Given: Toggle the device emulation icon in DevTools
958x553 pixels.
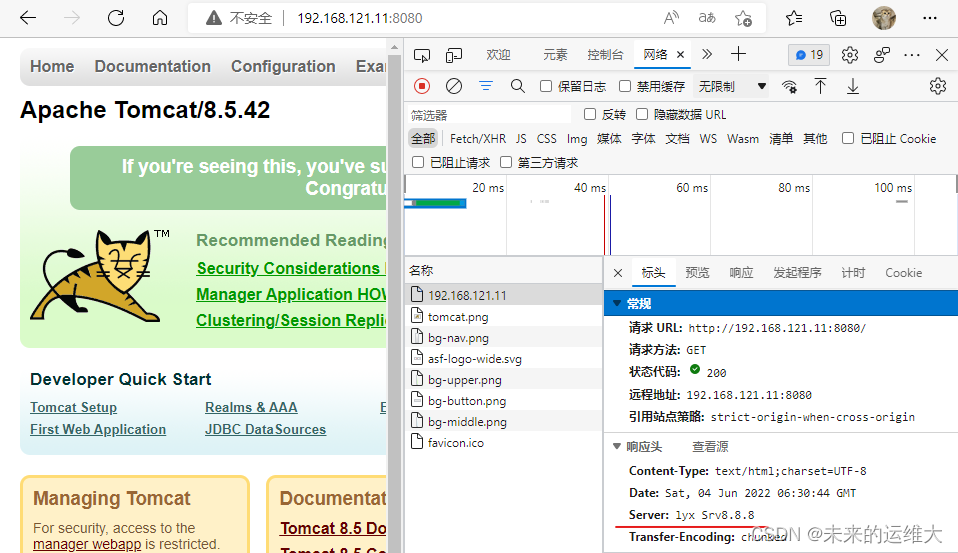Looking at the screenshot, I should click(454, 55).
